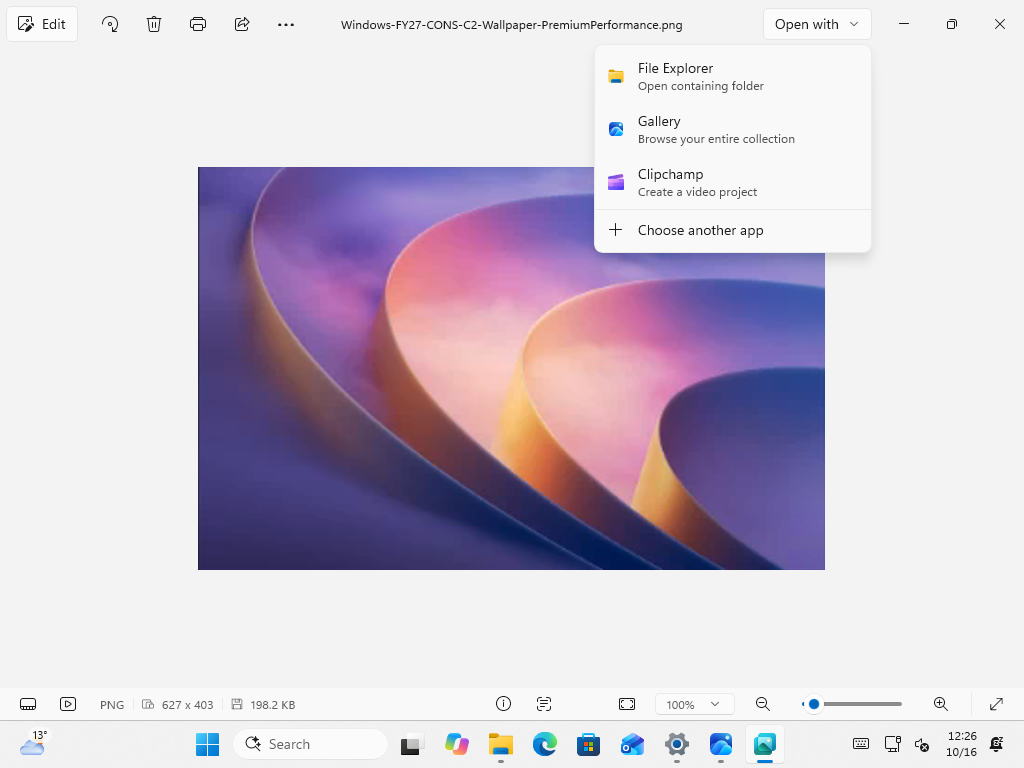Viewport: 1024px width, 768px height.
Task: Click the taskbar Search box
Action: 310,744
